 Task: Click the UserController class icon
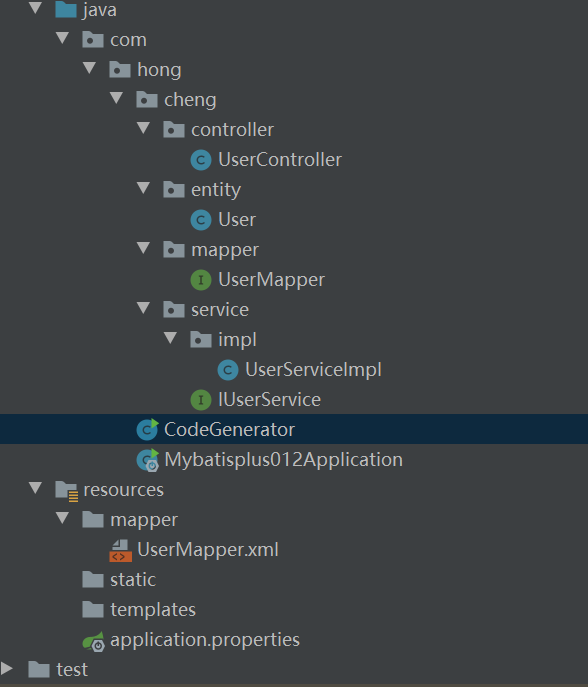point(201,160)
